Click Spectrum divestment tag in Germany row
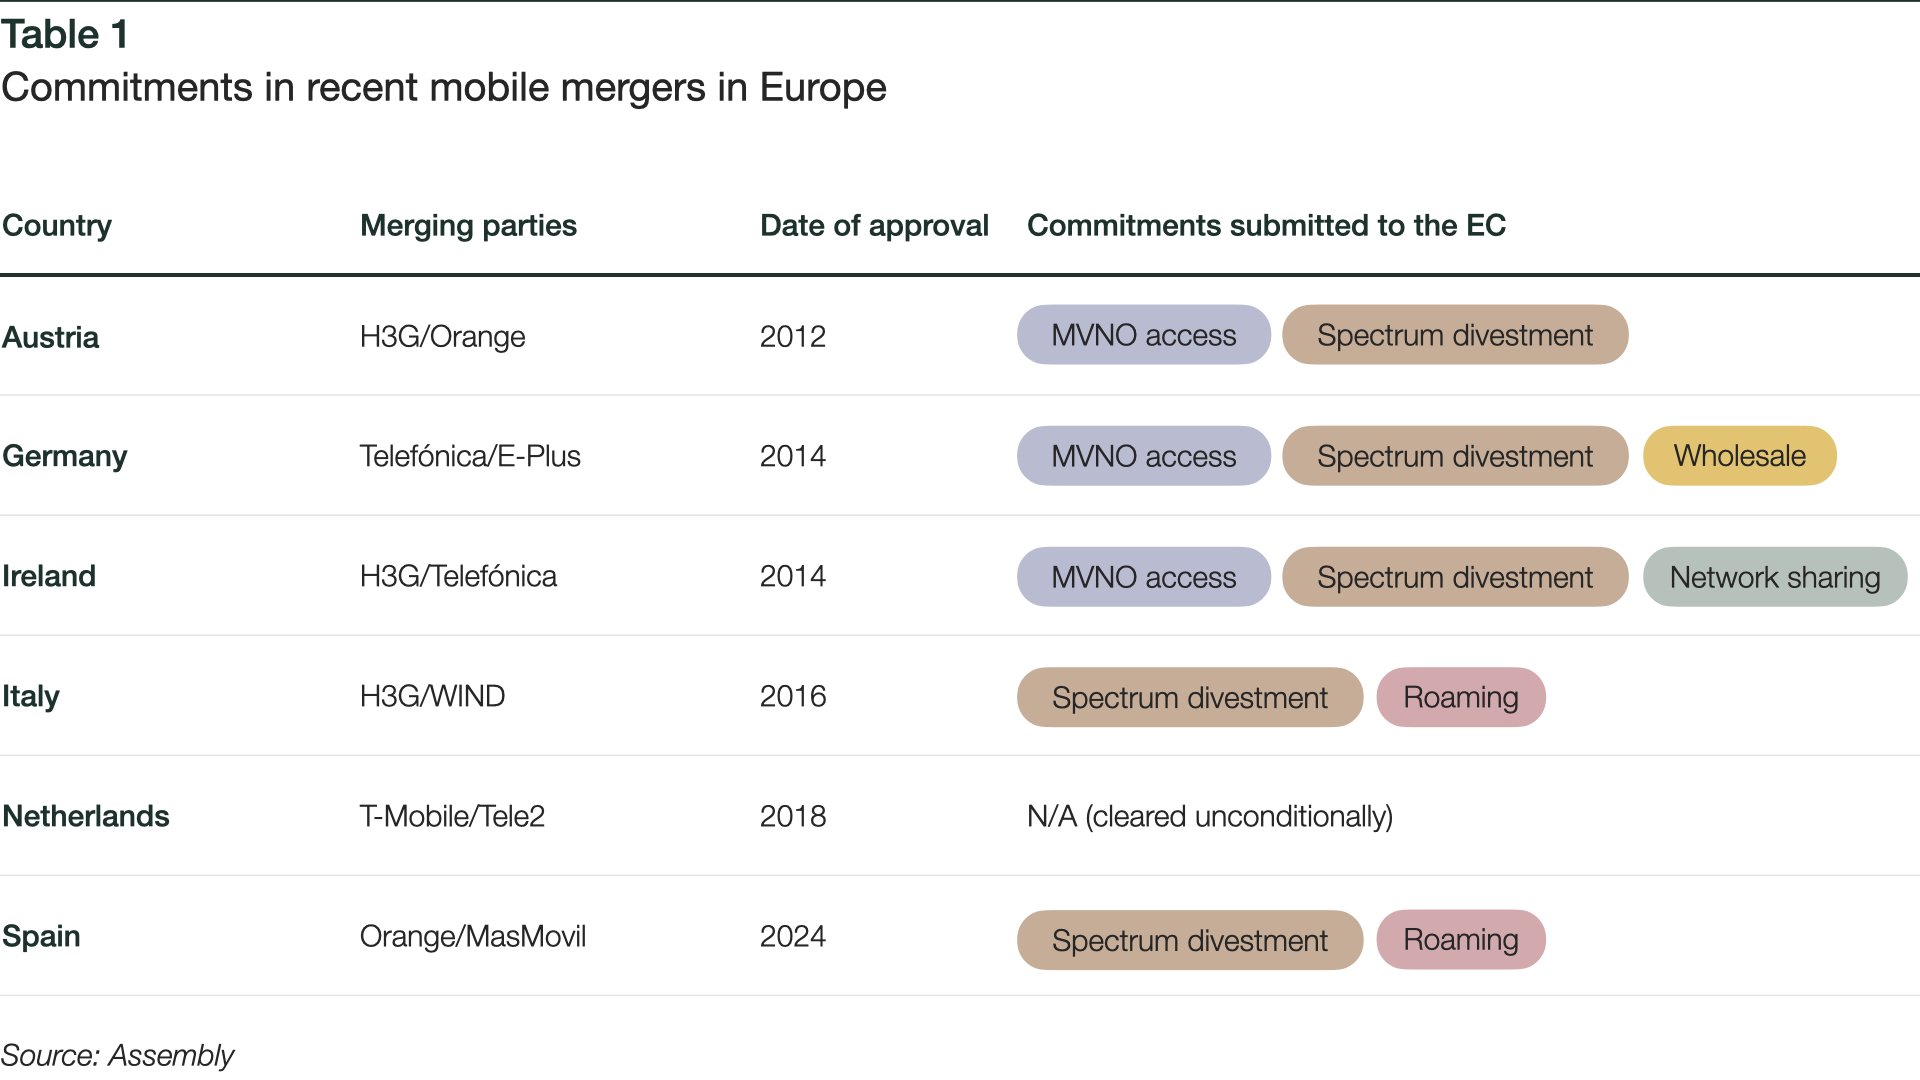This screenshot has width=1920, height=1080. point(1455,456)
